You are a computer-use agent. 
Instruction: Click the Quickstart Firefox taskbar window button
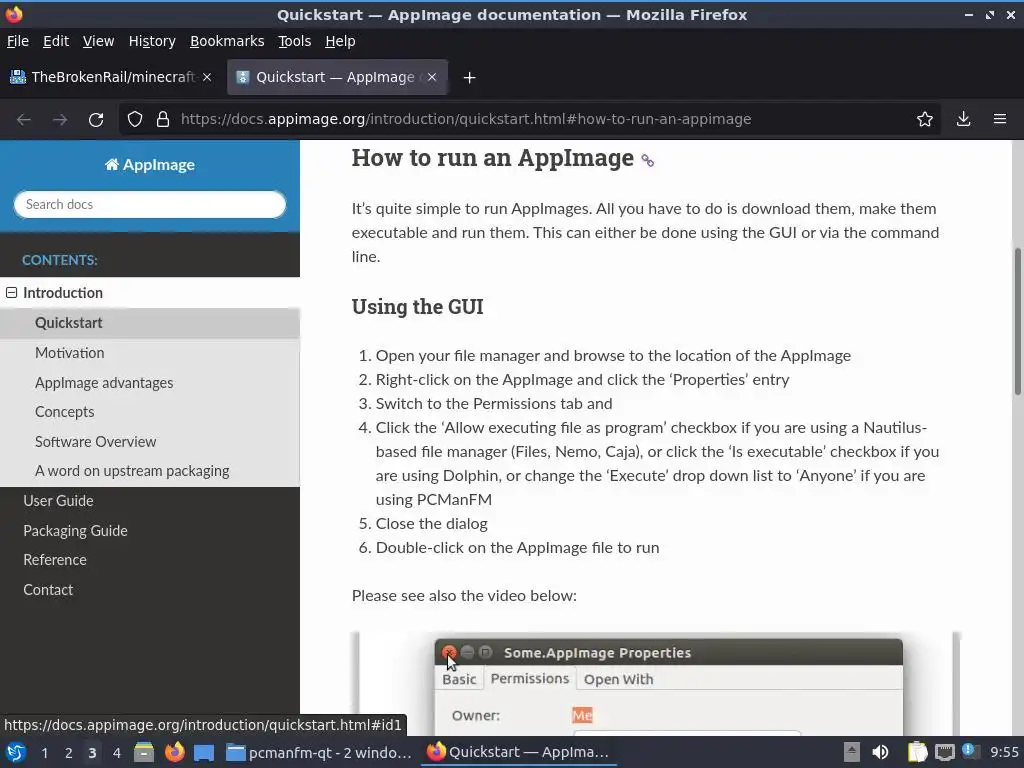click(519, 752)
